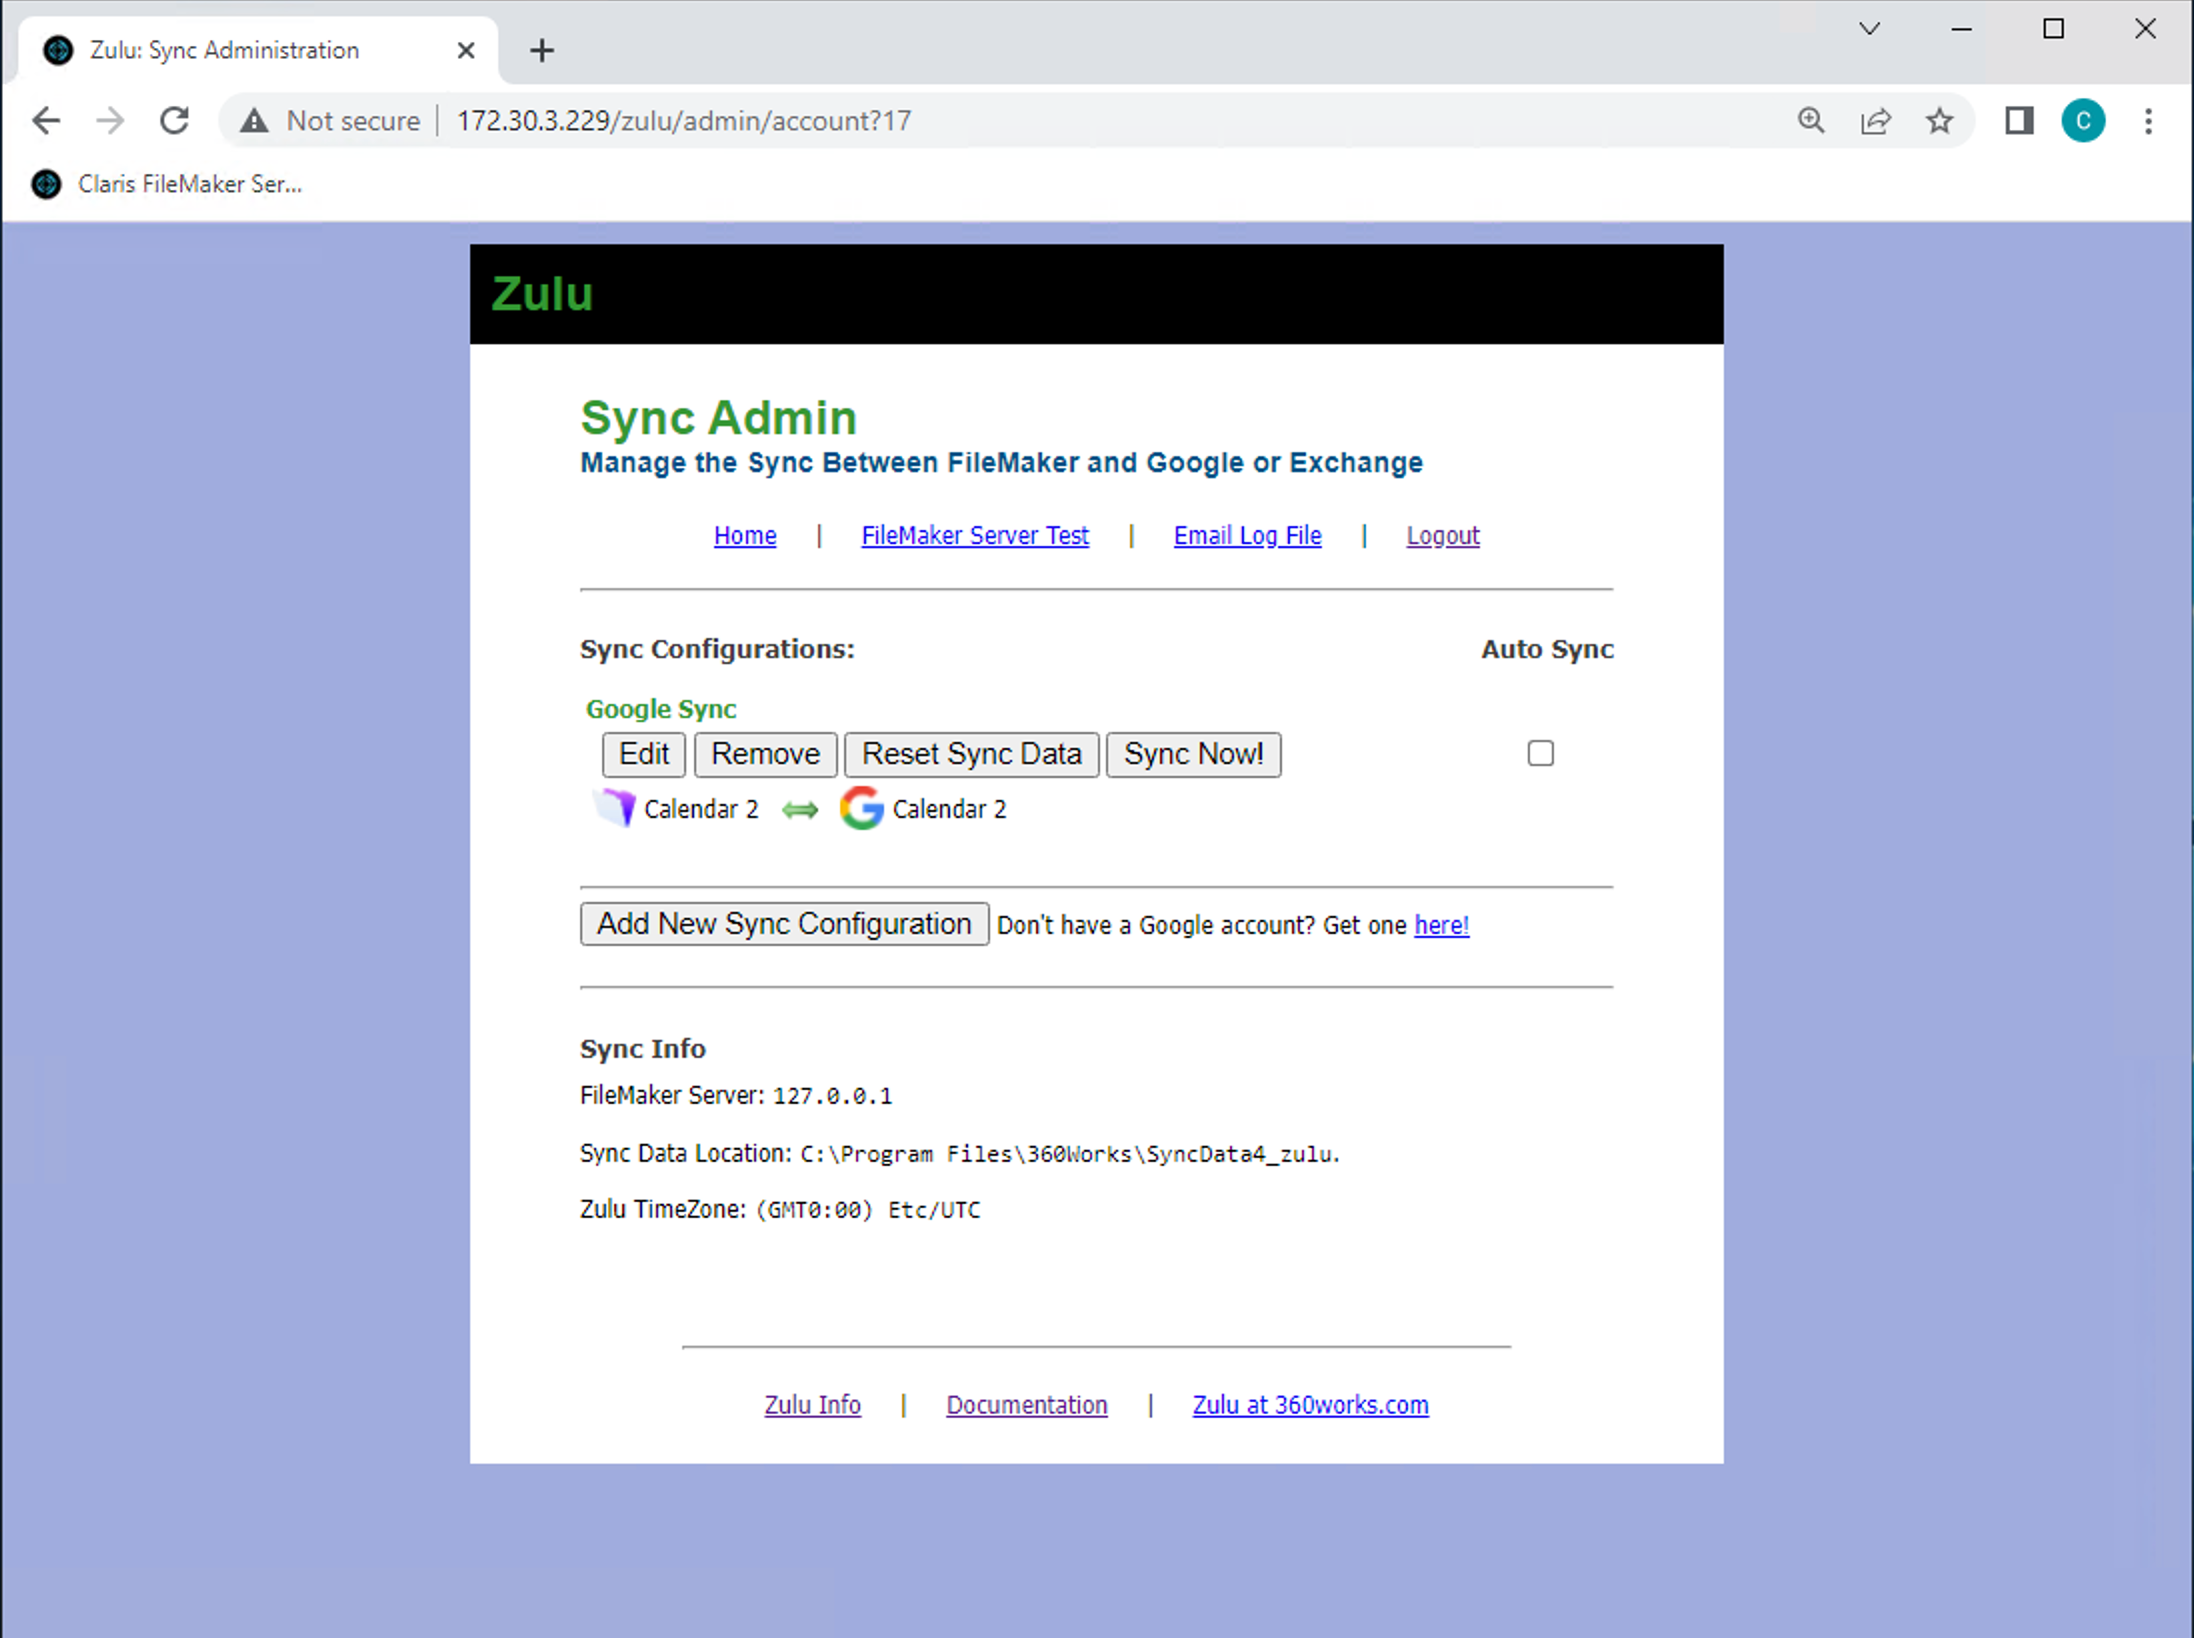
Task: Click the share page icon
Action: [x=1875, y=121]
